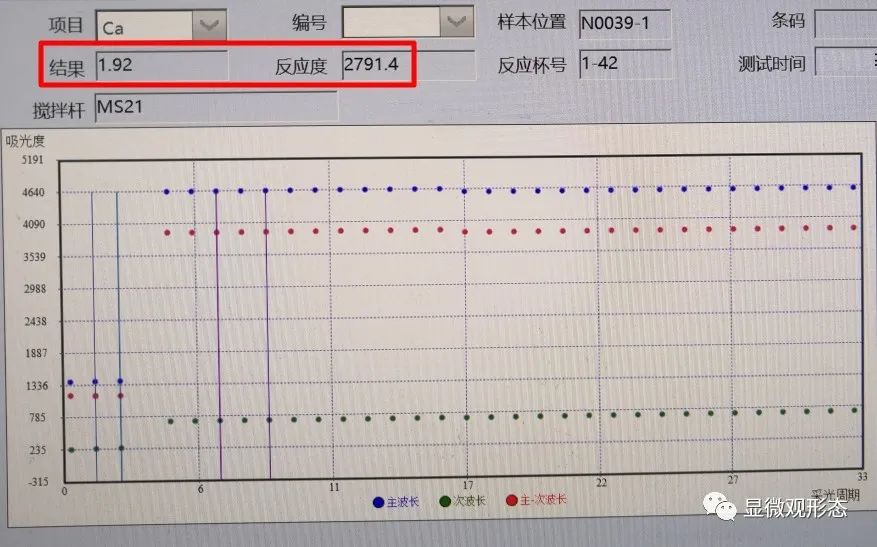Click the empty 编号 combo box field
Screen dimensions: 877x547
click(408, 22)
